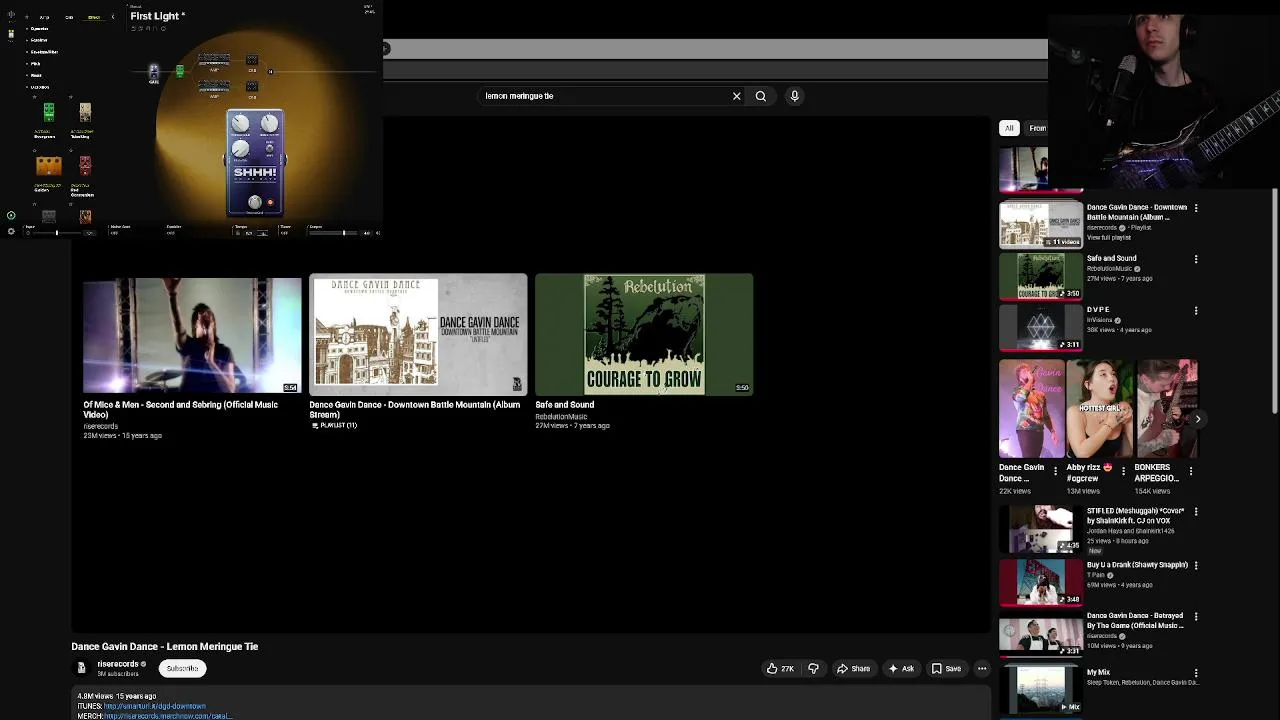The width and height of the screenshot is (1280, 720).
Task: Select the orange Golden pedal in the browser
Action: (49, 166)
